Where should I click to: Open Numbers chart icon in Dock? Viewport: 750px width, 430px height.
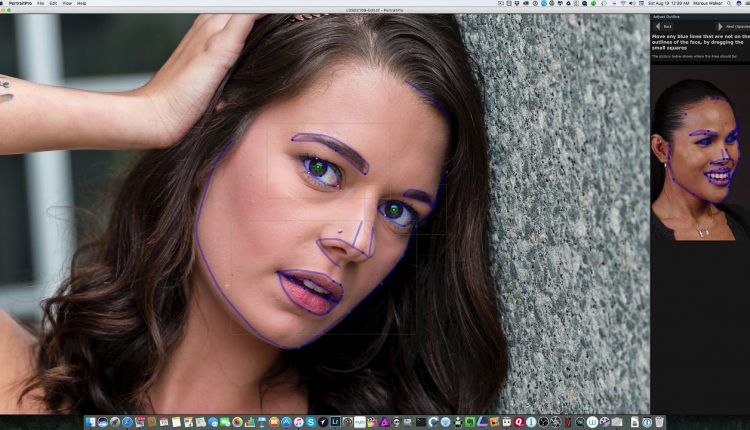[250, 422]
